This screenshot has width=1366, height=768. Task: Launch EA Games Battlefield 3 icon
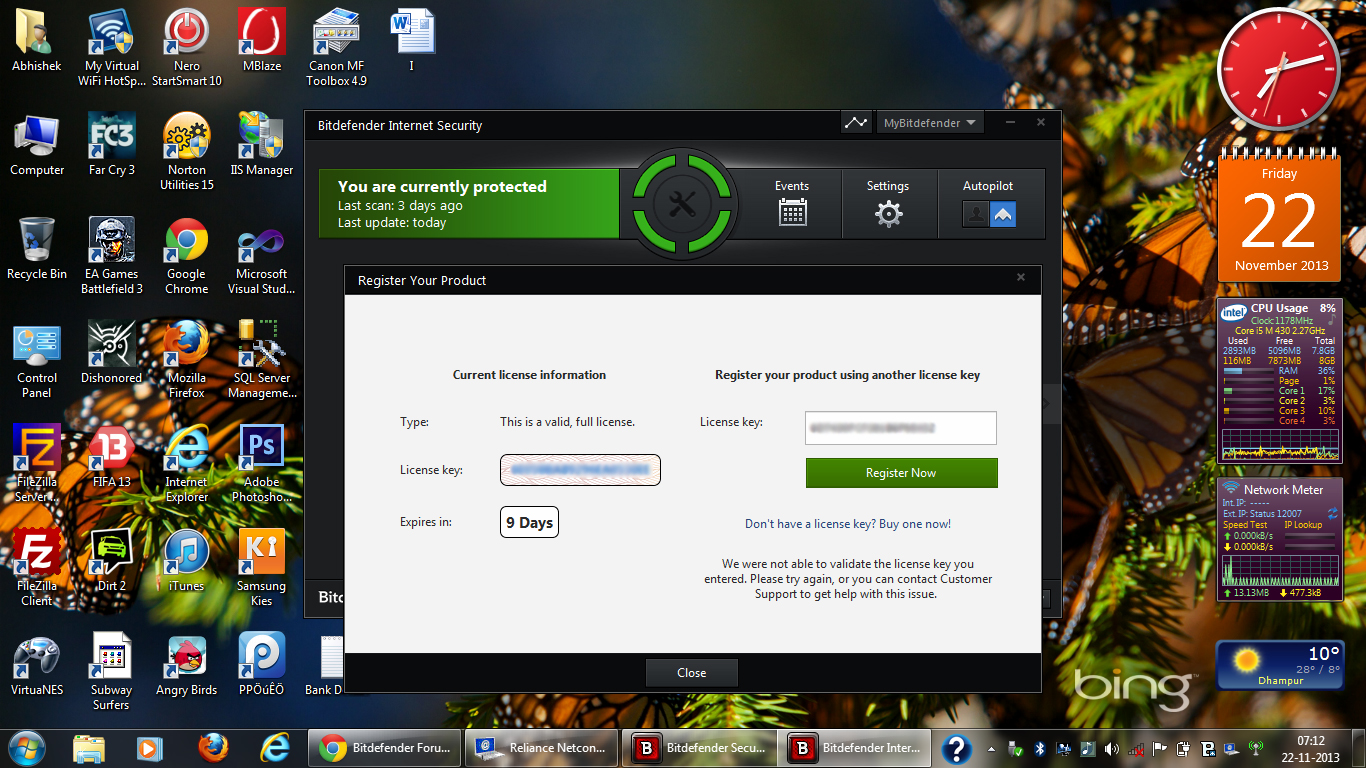click(x=112, y=255)
